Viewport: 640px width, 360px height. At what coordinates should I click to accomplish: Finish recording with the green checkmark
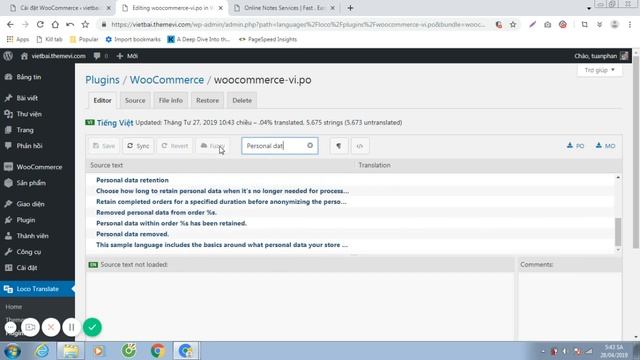[x=92, y=327]
